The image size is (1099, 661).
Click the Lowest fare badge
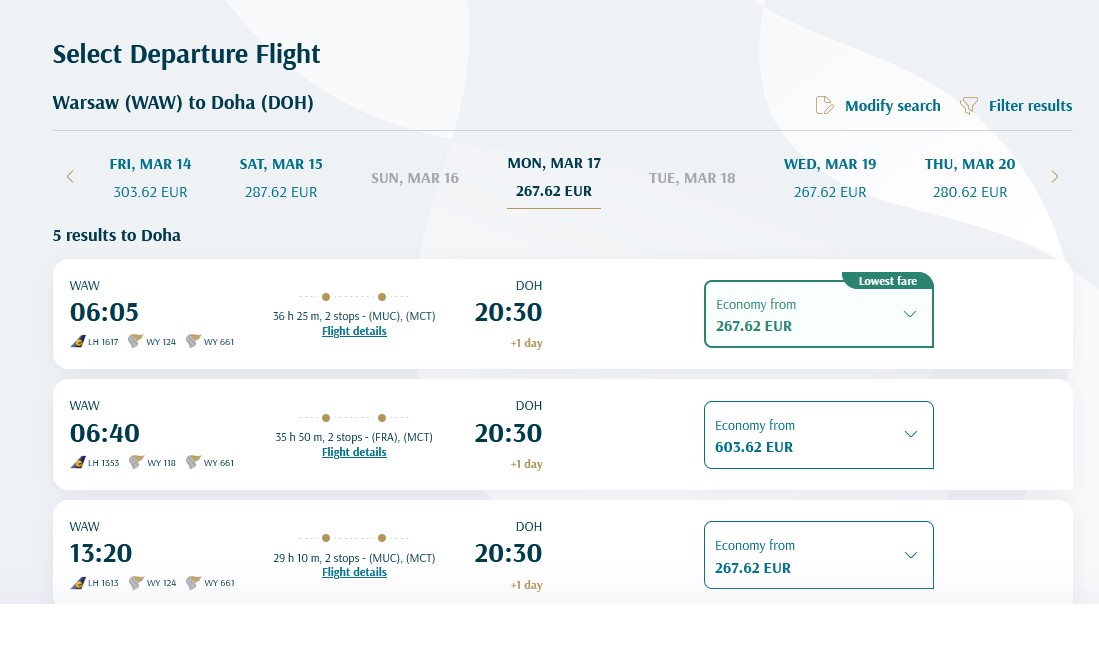(x=887, y=281)
